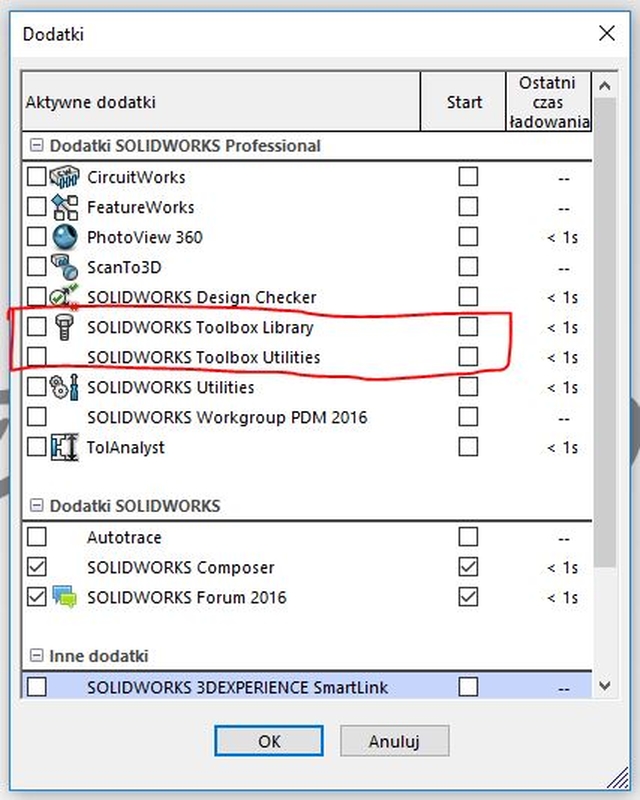Select the SOLIDWORKS 3DEXPERIENCE SmartLink row text

point(237,687)
